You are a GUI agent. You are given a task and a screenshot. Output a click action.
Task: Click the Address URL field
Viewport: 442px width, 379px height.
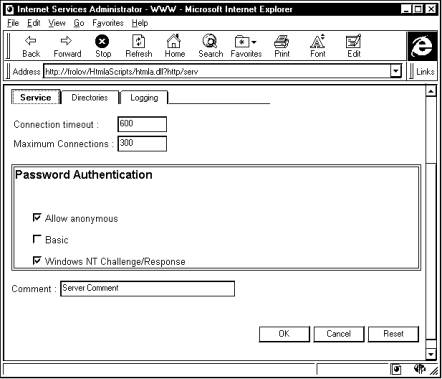(x=217, y=71)
